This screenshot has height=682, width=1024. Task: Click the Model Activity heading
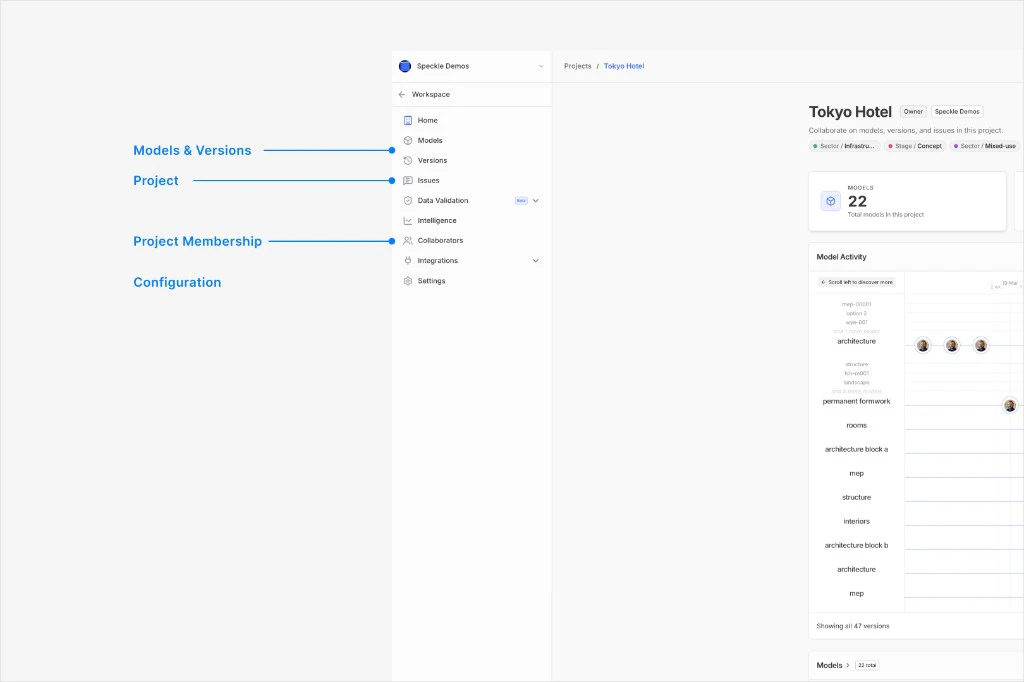(x=841, y=257)
